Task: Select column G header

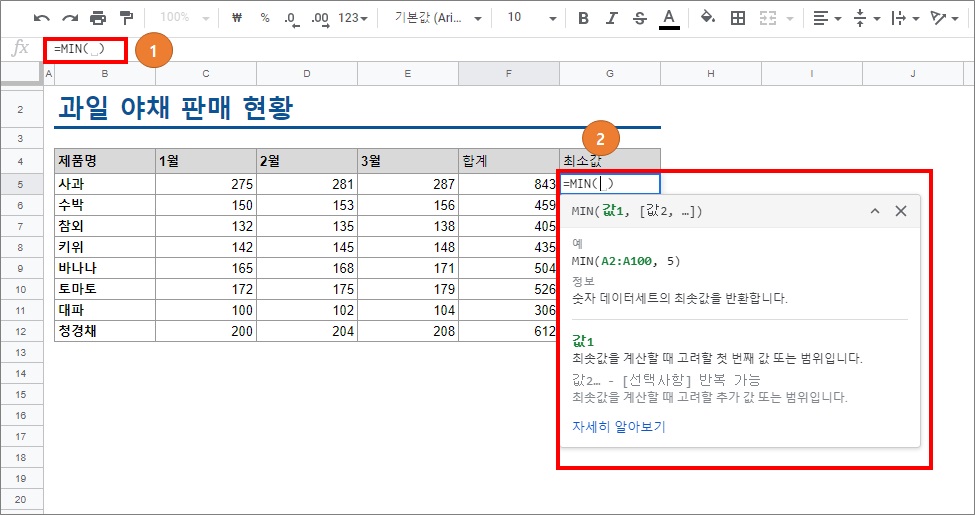Action: (609, 73)
